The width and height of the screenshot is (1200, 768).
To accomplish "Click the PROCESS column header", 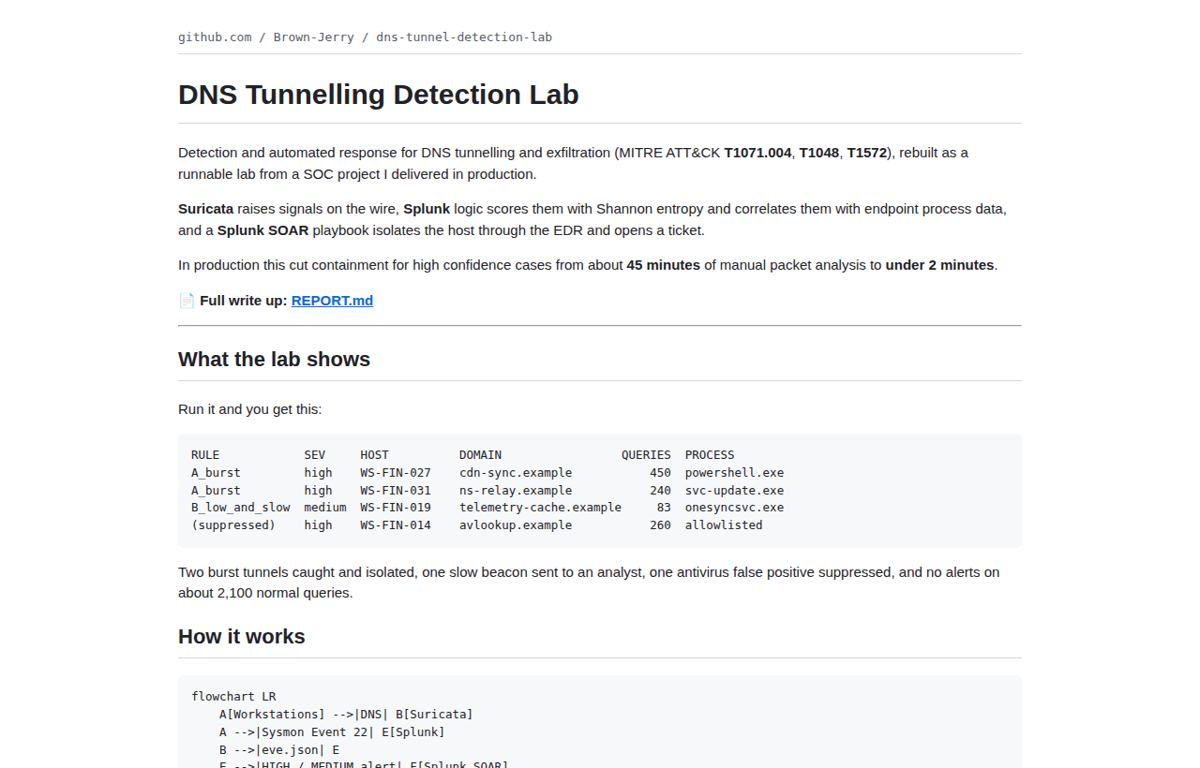I will pos(710,455).
